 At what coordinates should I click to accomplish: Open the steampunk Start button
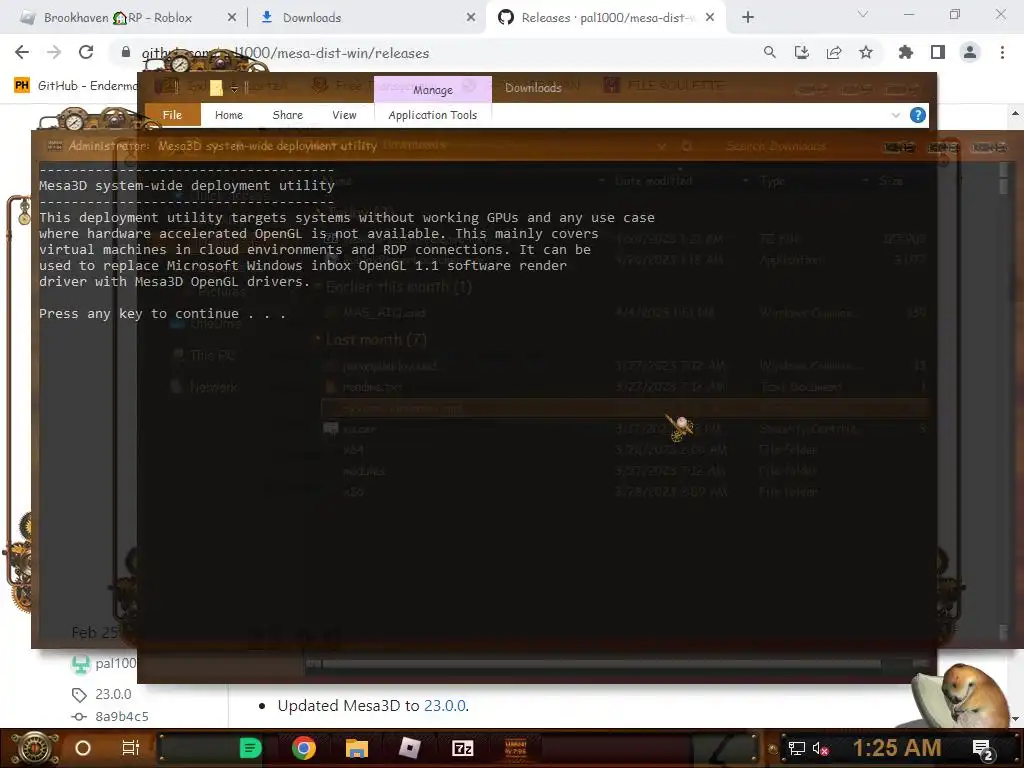[x=35, y=748]
